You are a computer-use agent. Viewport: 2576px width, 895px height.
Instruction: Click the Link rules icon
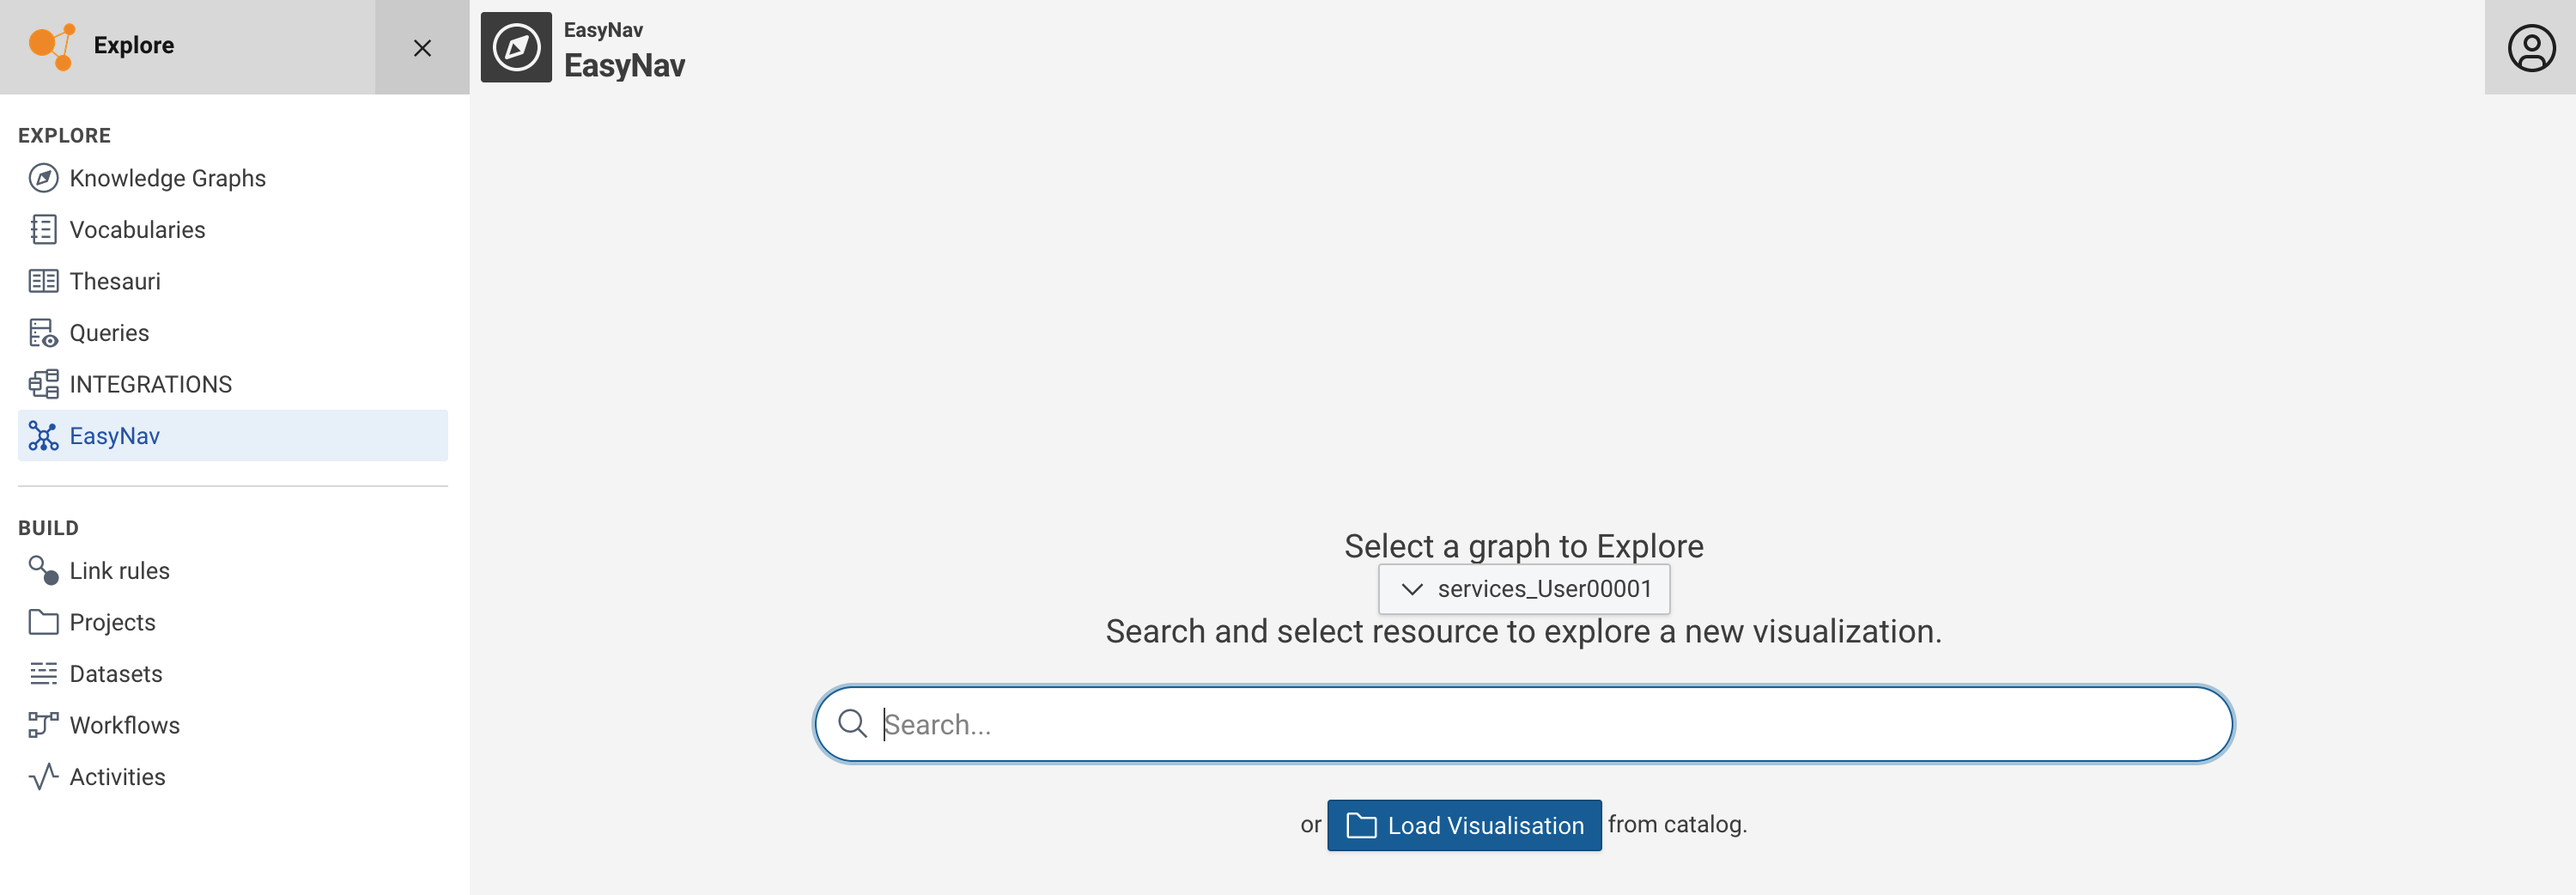click(x=43, y=570)
